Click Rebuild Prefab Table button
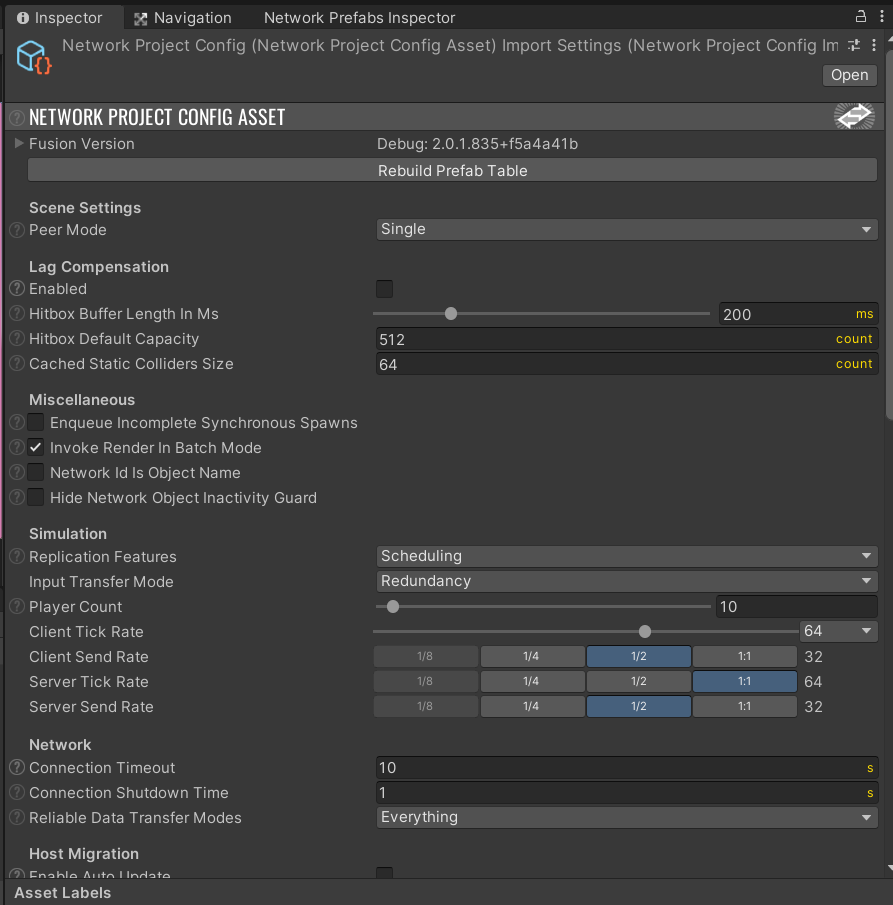Screen dimensions: 893x905 (453, 170)
